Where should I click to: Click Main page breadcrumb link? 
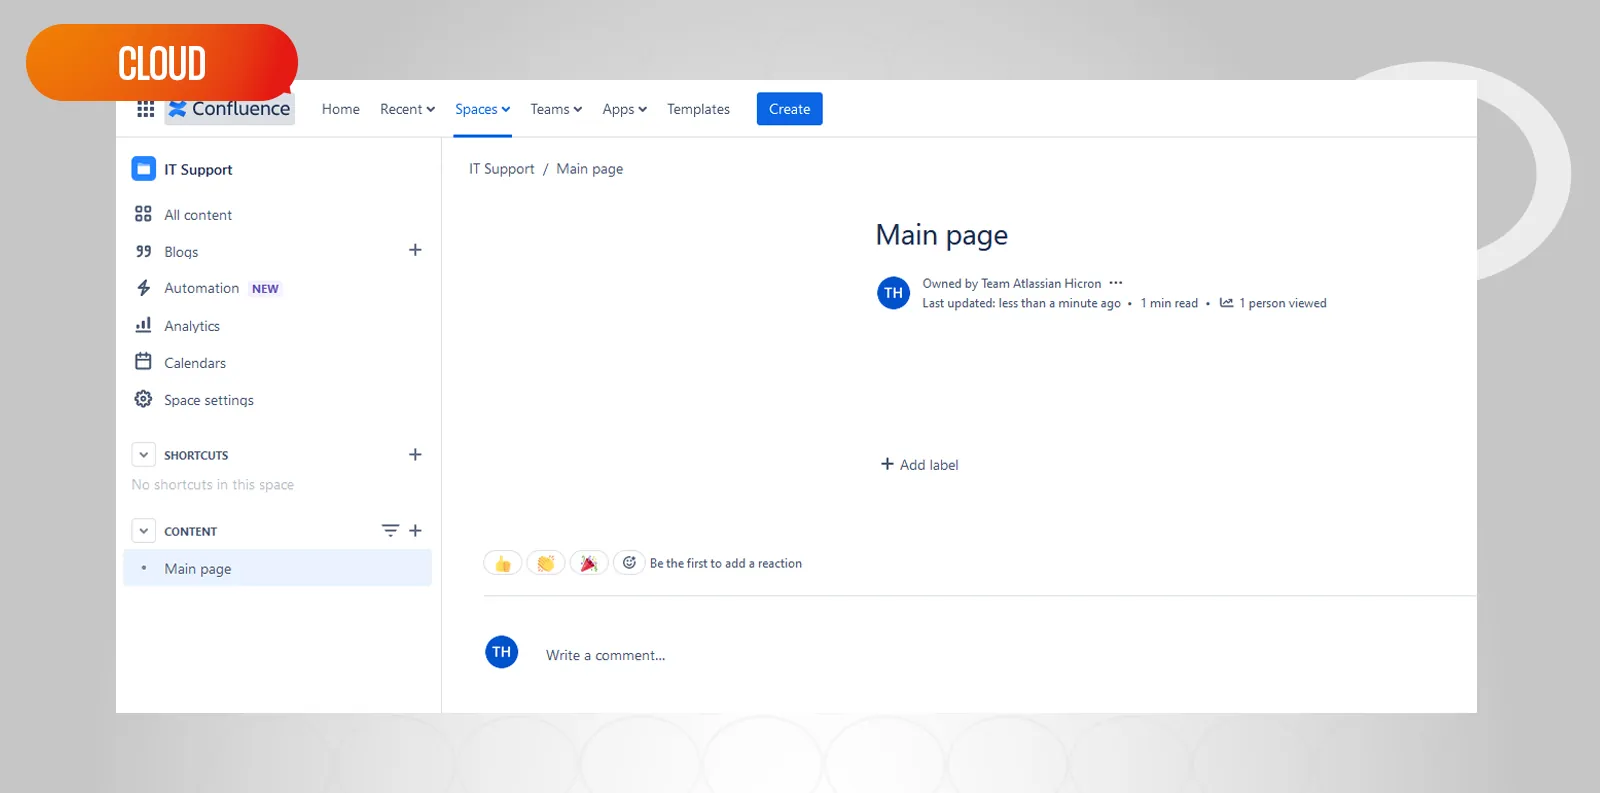click(590, 169)
